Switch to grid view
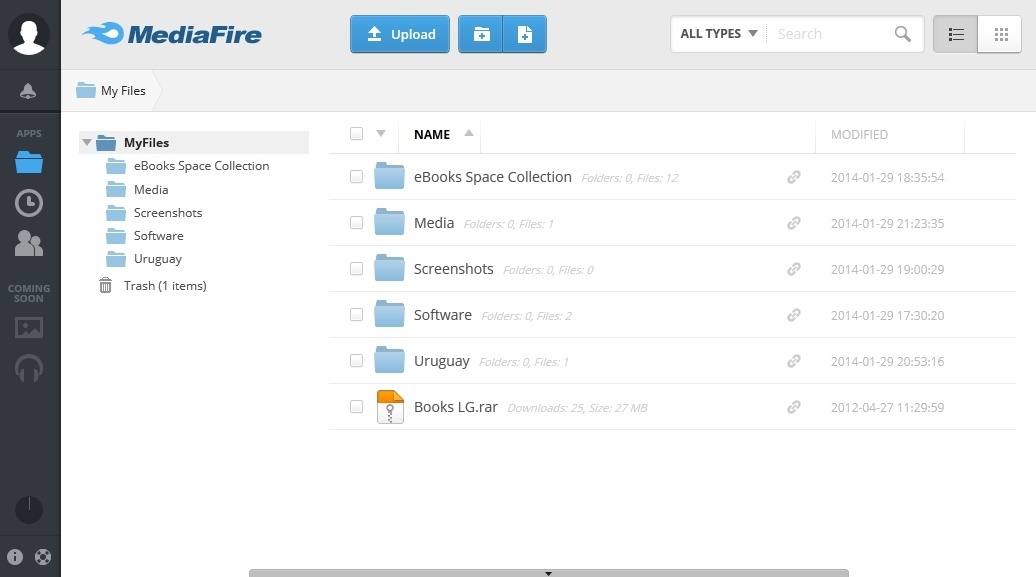Viewport: 1036px width, 577px height. 999,33
